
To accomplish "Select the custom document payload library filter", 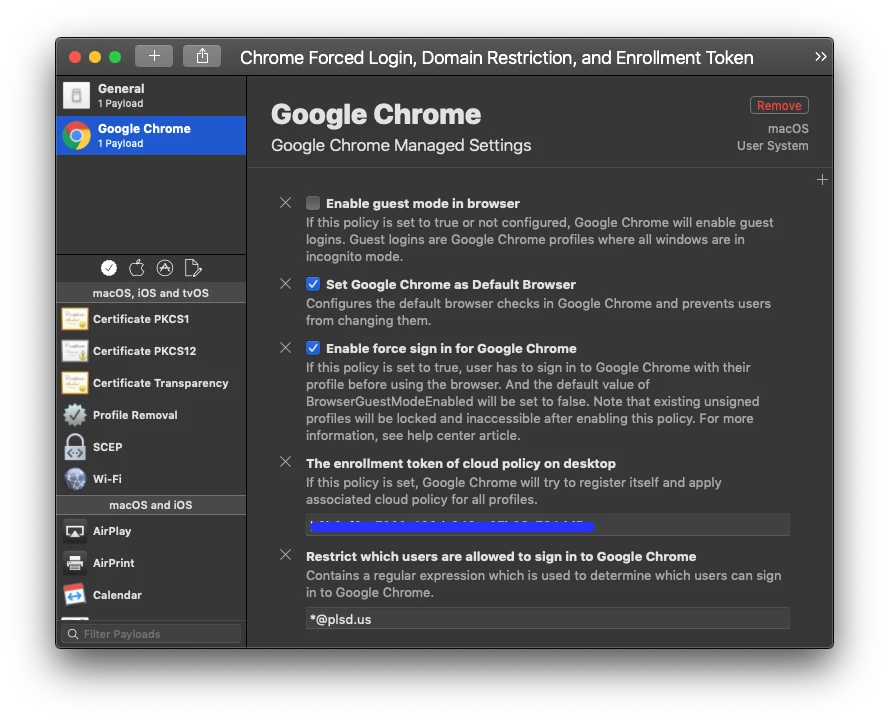I will point(193,268).
